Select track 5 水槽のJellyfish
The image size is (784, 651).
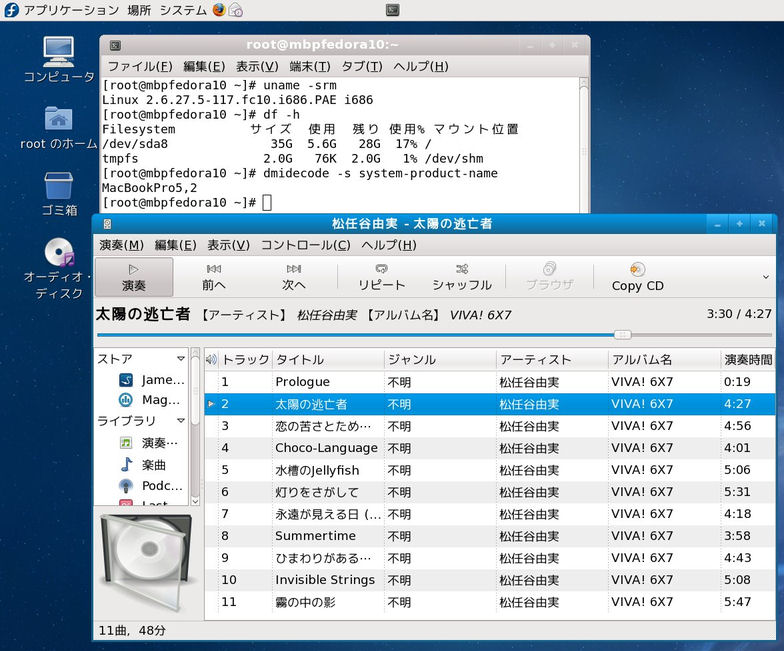click(x=490, y=470)
